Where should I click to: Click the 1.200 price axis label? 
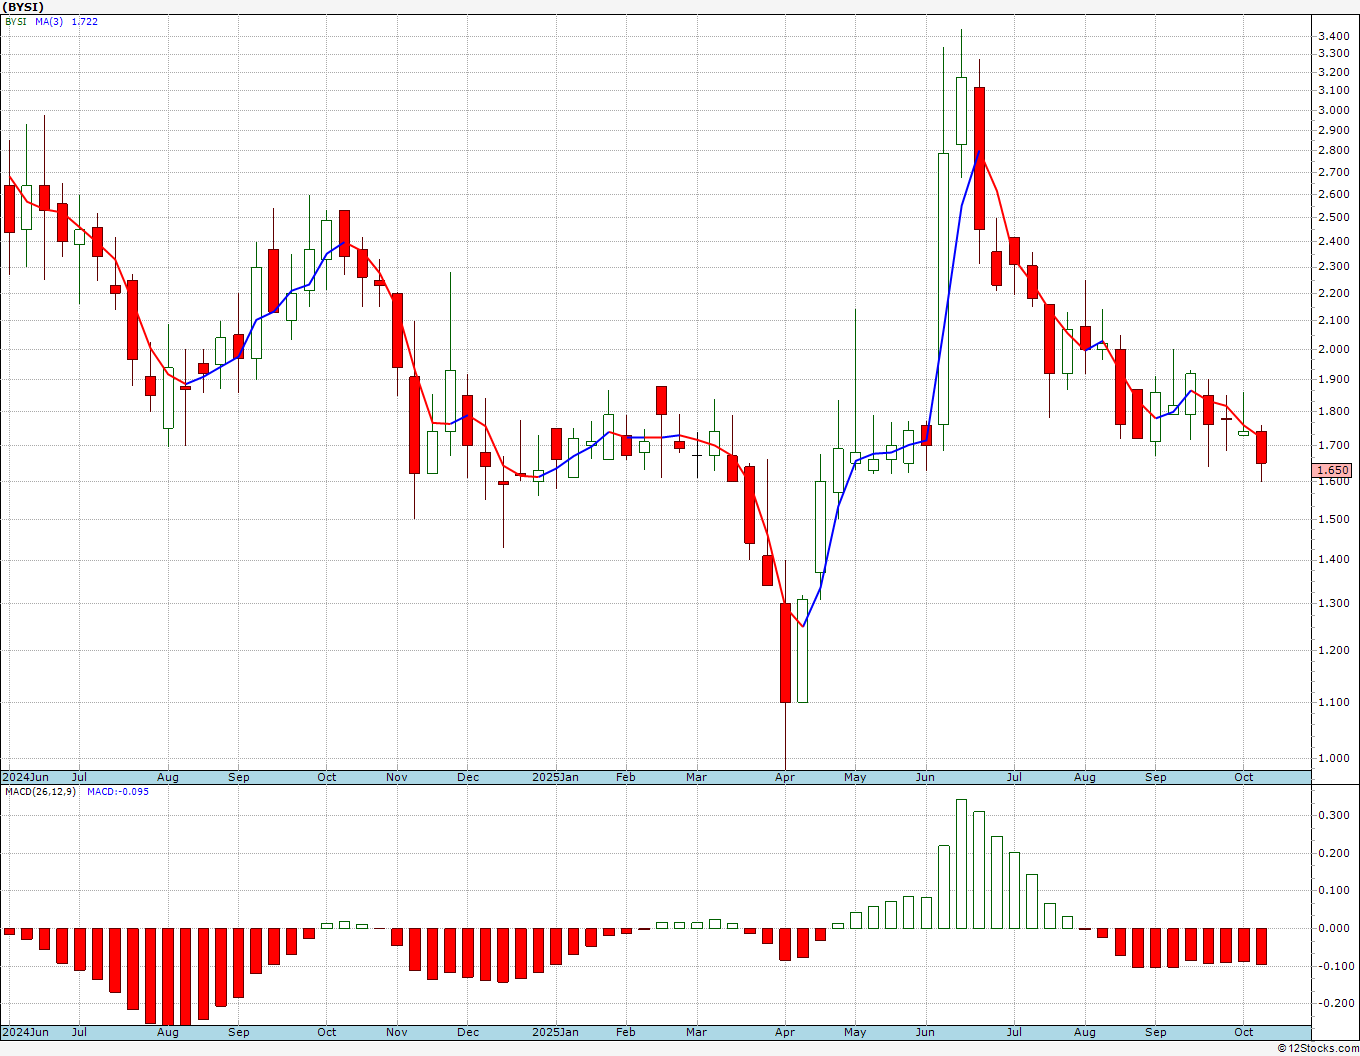point(1333,650)
